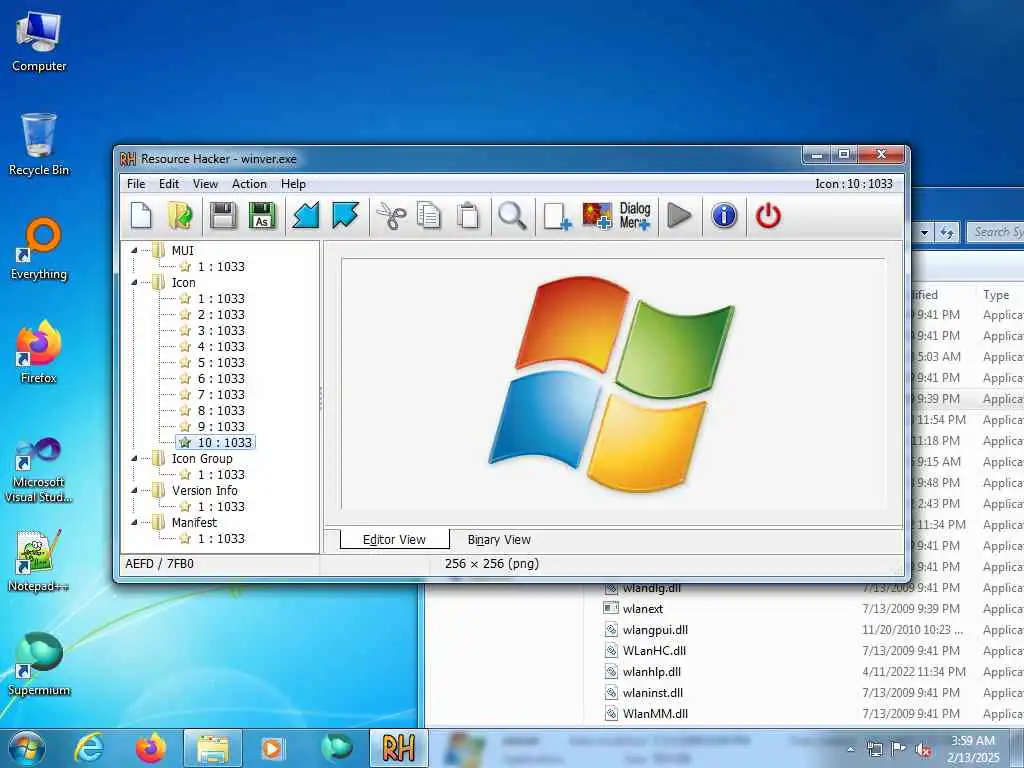Image resolution: width=1024 pixels, height=768 pixels.
Task: Select the Notepad++ desktop shortcut
Action: coord(39,561)
